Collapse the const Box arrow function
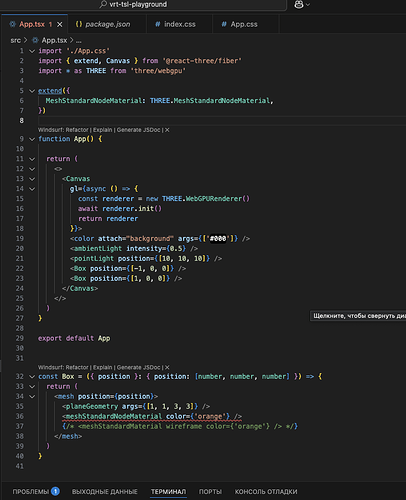The height and width of the screenshot is (500, 406). tap(32, 377)
